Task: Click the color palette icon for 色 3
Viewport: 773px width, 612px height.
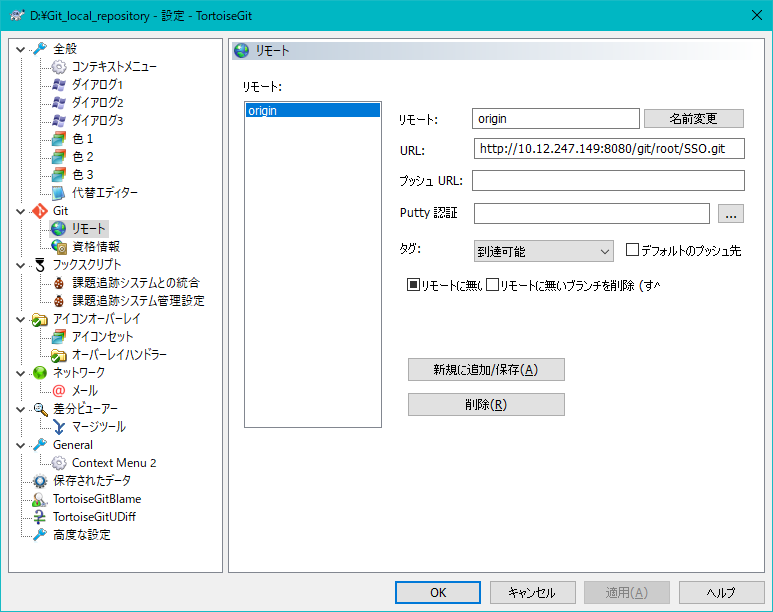Action: coord(59,175)
